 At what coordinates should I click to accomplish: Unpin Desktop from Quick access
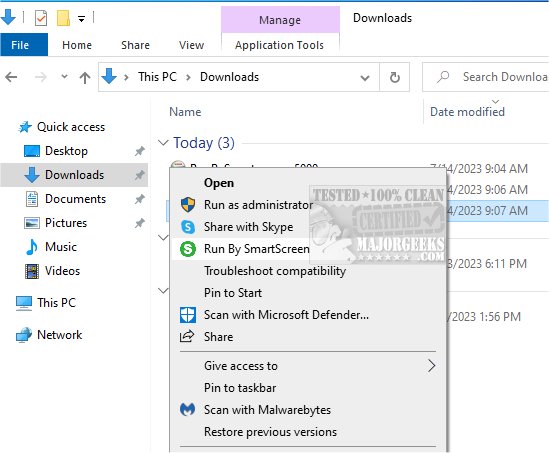click(x=140, y=151)
